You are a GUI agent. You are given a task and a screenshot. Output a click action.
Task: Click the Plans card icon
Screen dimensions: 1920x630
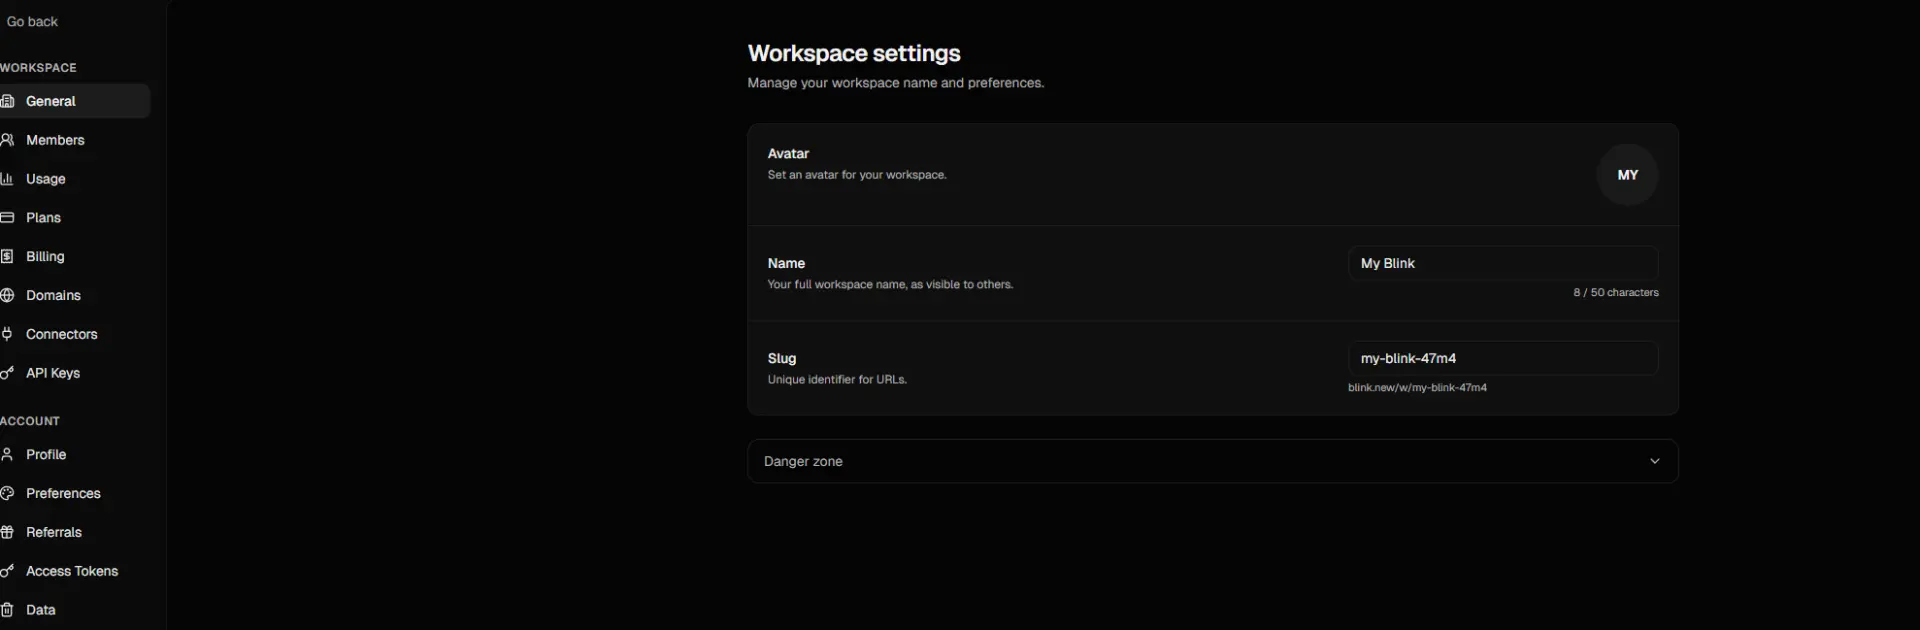6,217
